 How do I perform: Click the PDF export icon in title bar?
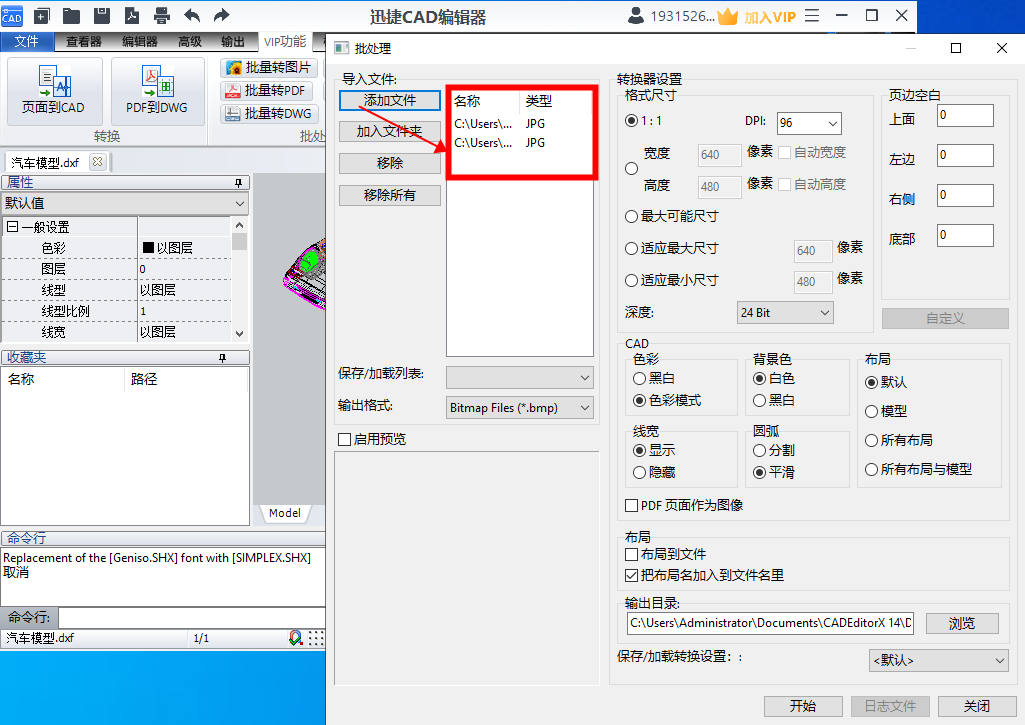[131, 16]
